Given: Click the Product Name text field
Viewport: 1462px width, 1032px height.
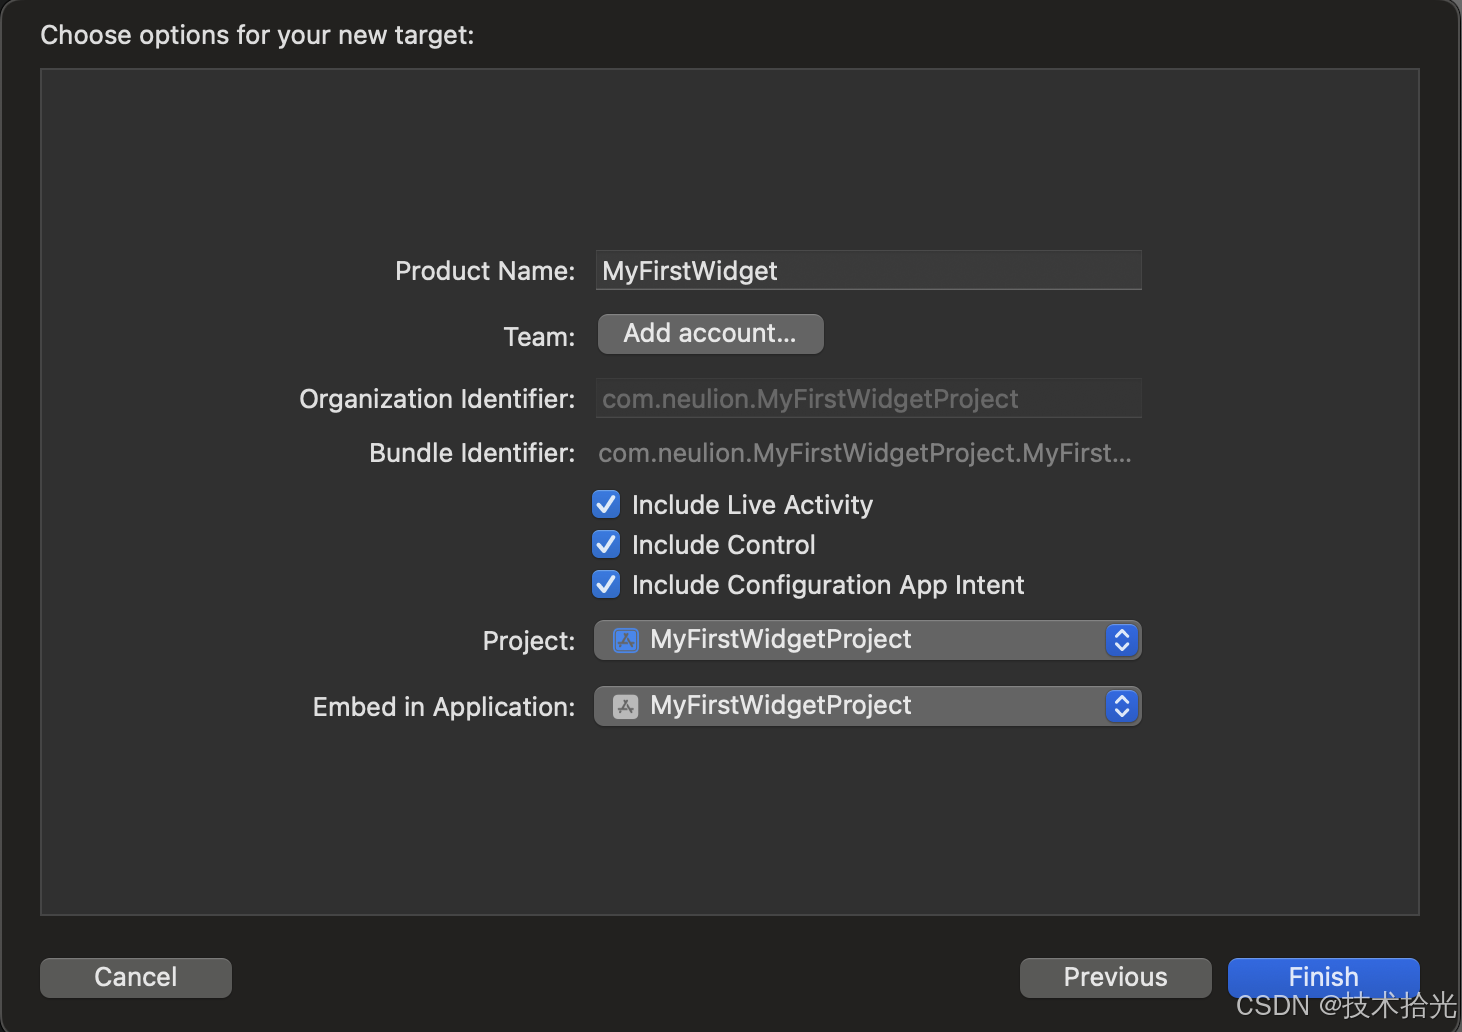Looking at the screenshot, I should (867, 270).
